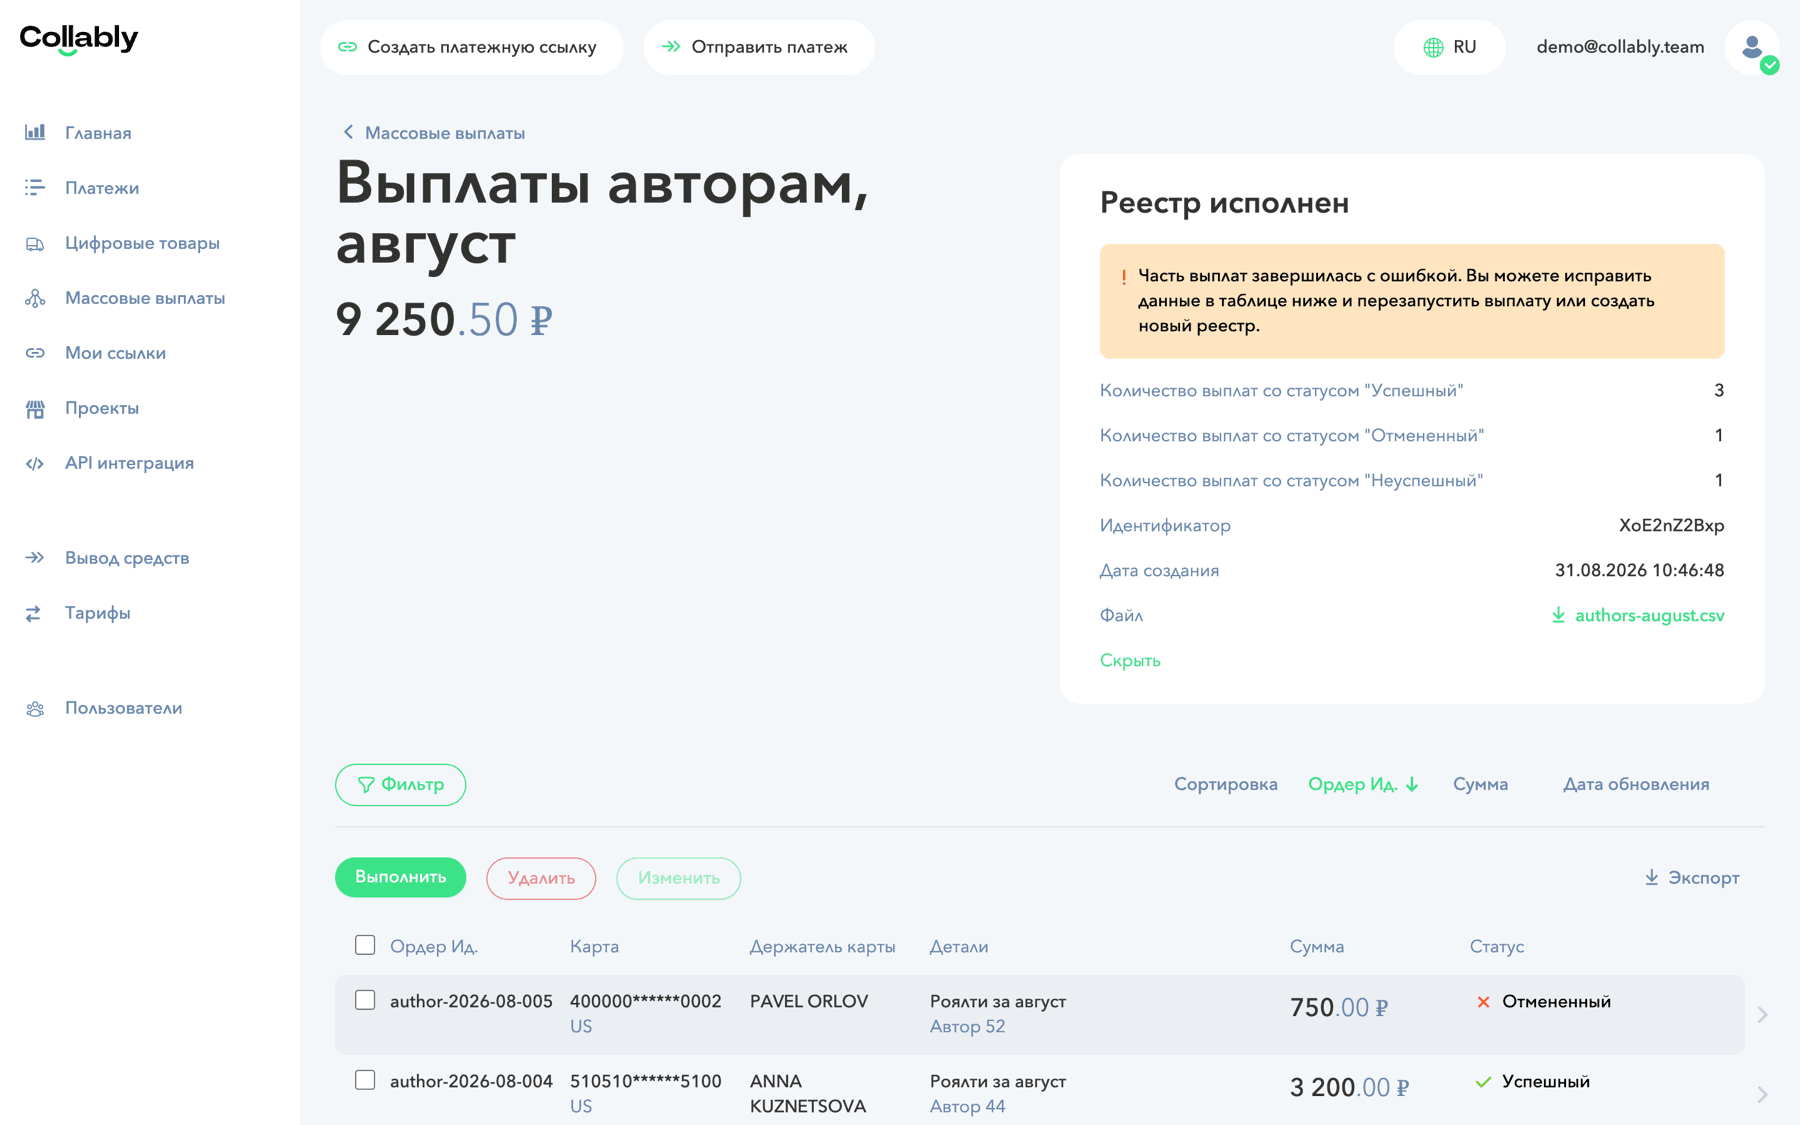Expand the ANNA KUZNETSOVA row chevron

point(1762,1094)
